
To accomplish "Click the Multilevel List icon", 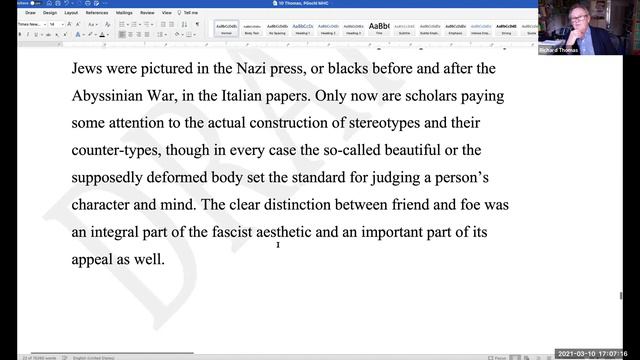I will [x=147, y=24].
